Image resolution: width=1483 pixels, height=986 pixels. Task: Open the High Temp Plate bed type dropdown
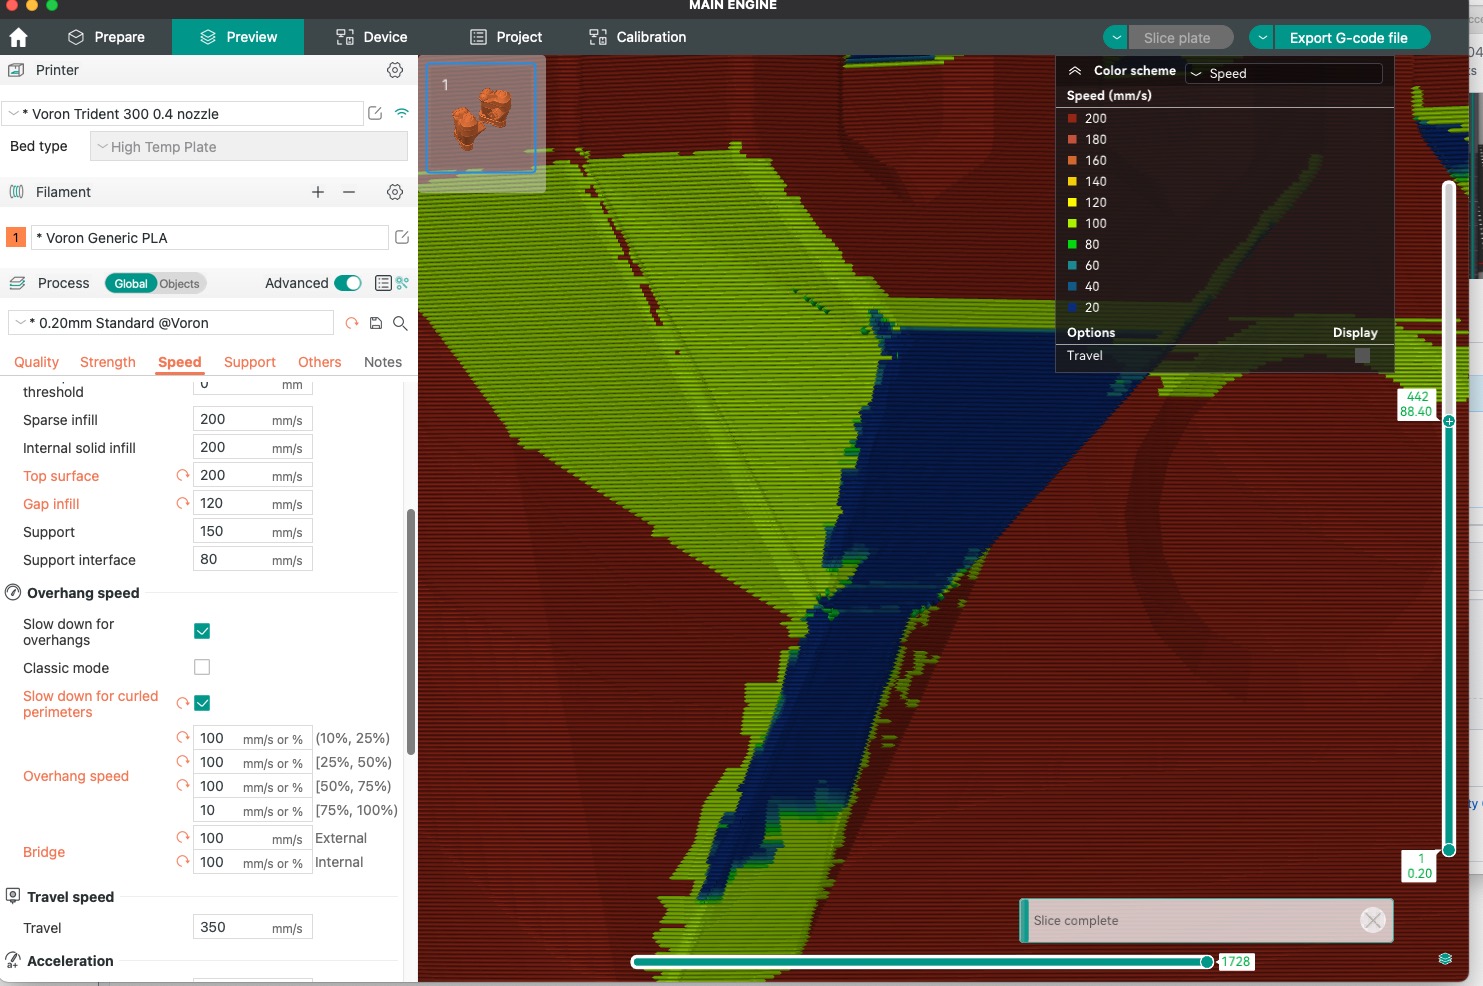247,146
